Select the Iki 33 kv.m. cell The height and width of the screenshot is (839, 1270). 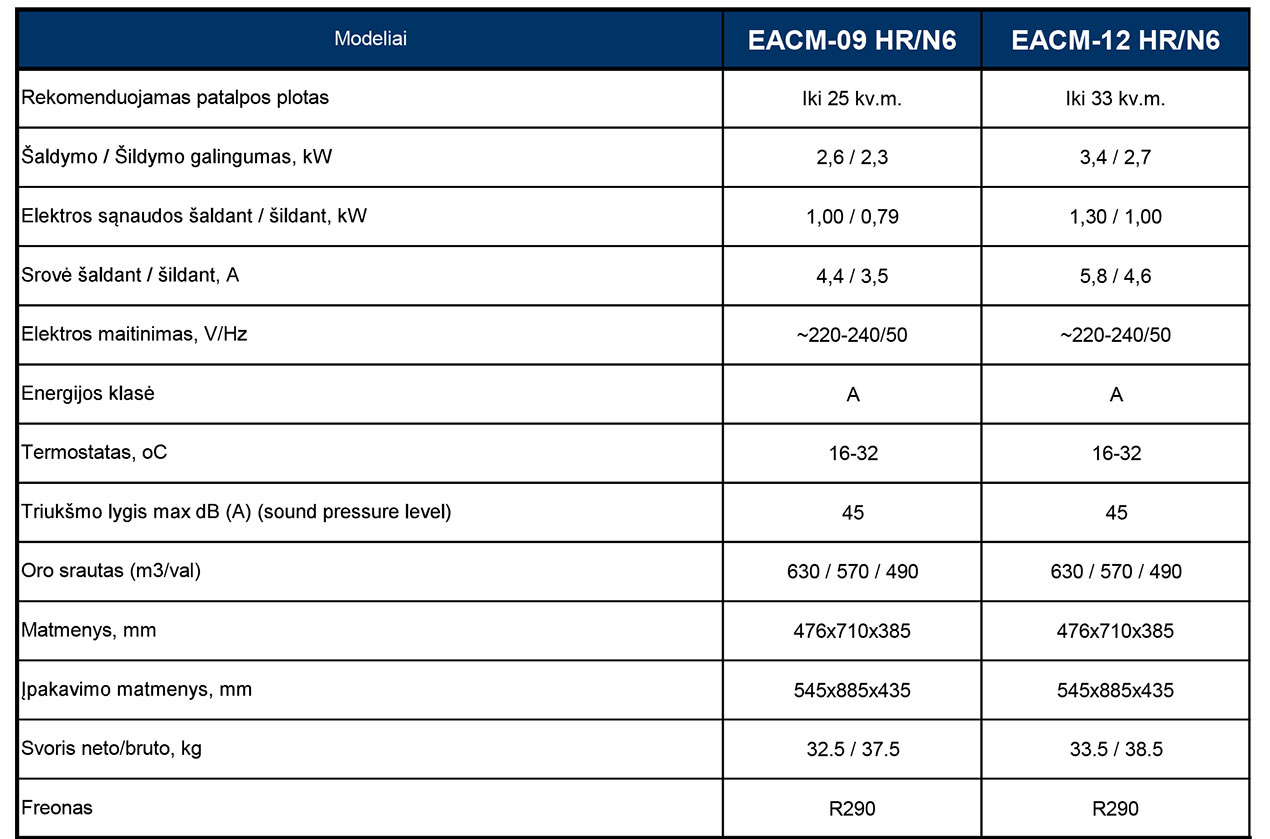[x=1116, y=98]
